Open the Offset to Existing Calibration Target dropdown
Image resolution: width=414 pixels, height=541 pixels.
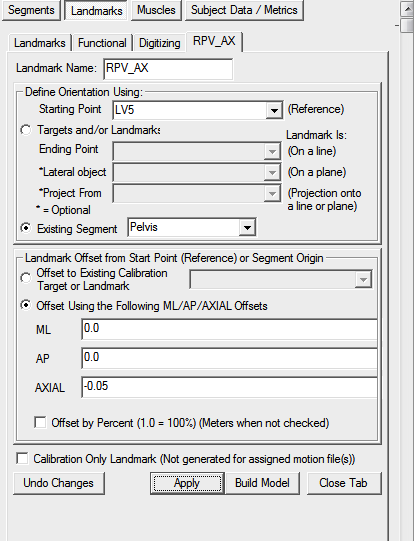click(363, 279)
